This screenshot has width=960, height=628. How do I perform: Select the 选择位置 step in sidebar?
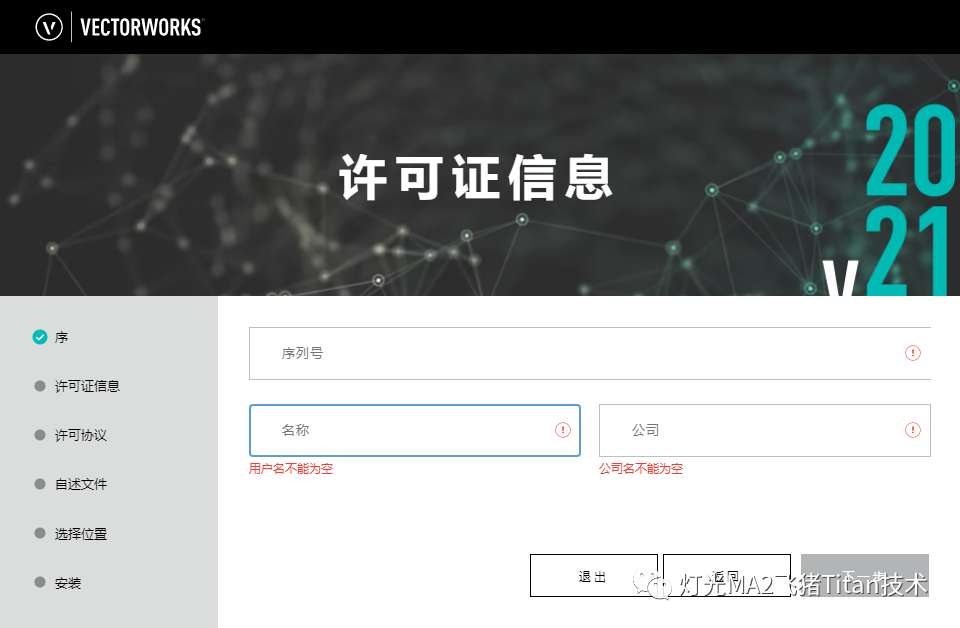[80, 534]
